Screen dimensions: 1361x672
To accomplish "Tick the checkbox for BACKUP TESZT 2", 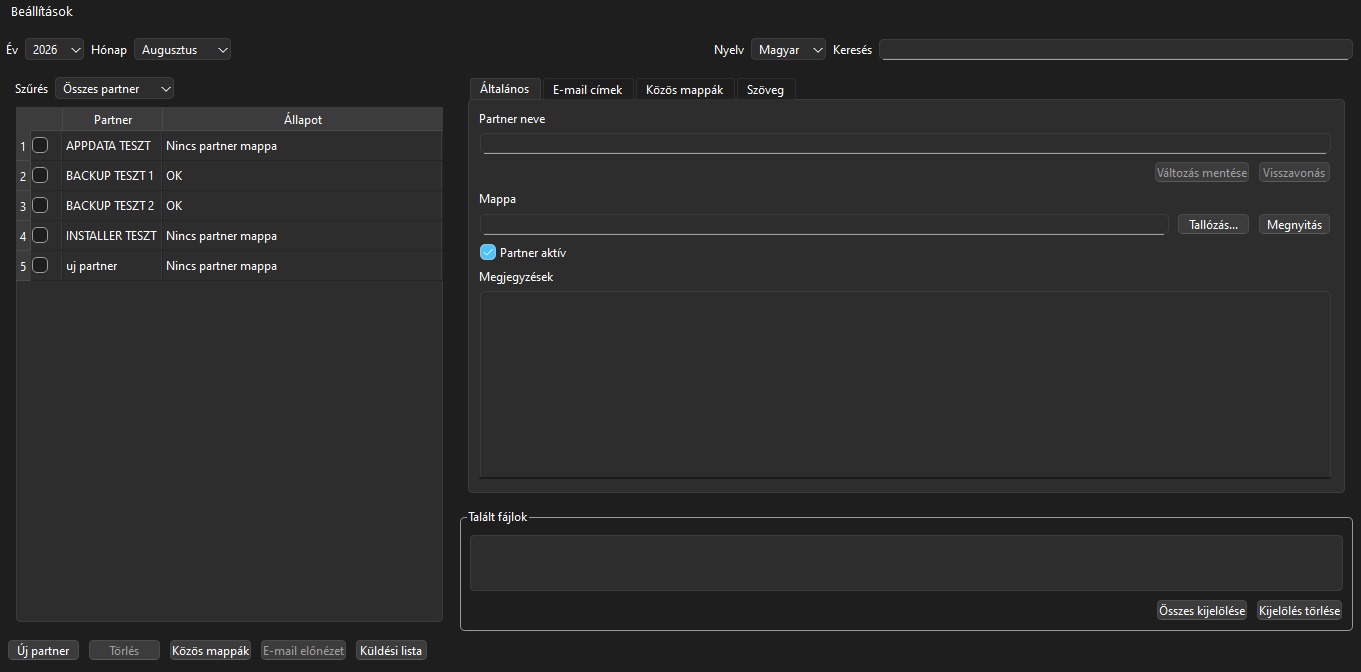I will click(x=40, y=205).
